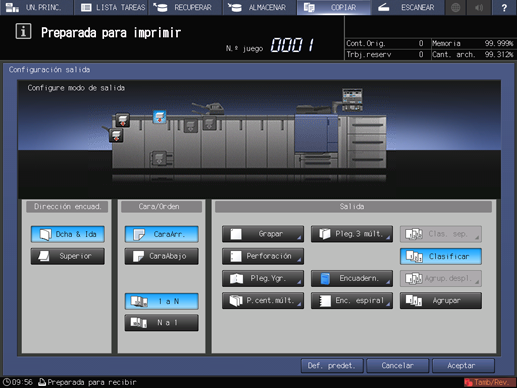Open P.cent.múlt. multi center fold options

coord(263,301)
